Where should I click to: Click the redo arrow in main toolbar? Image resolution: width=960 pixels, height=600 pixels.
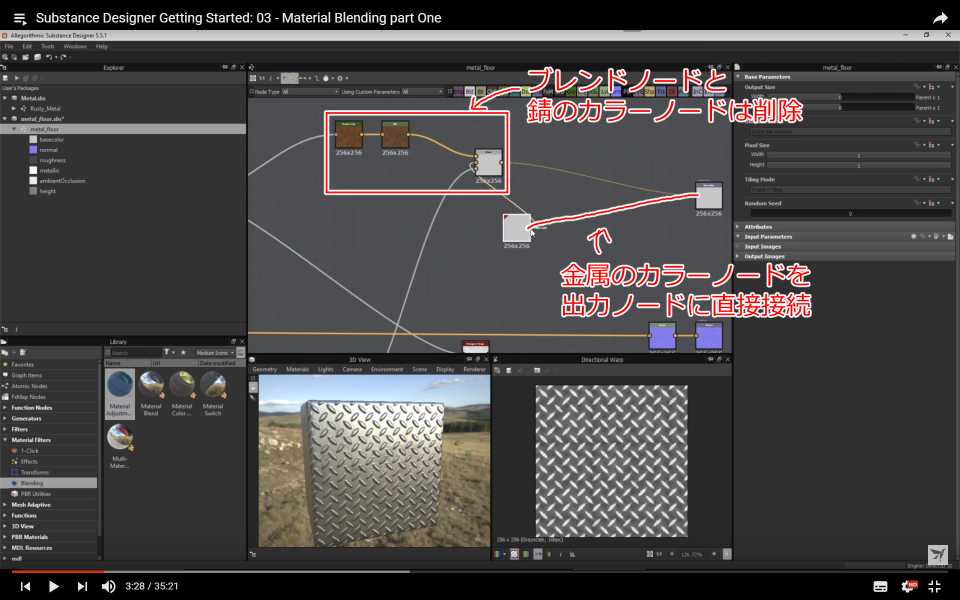pos(62,57)
